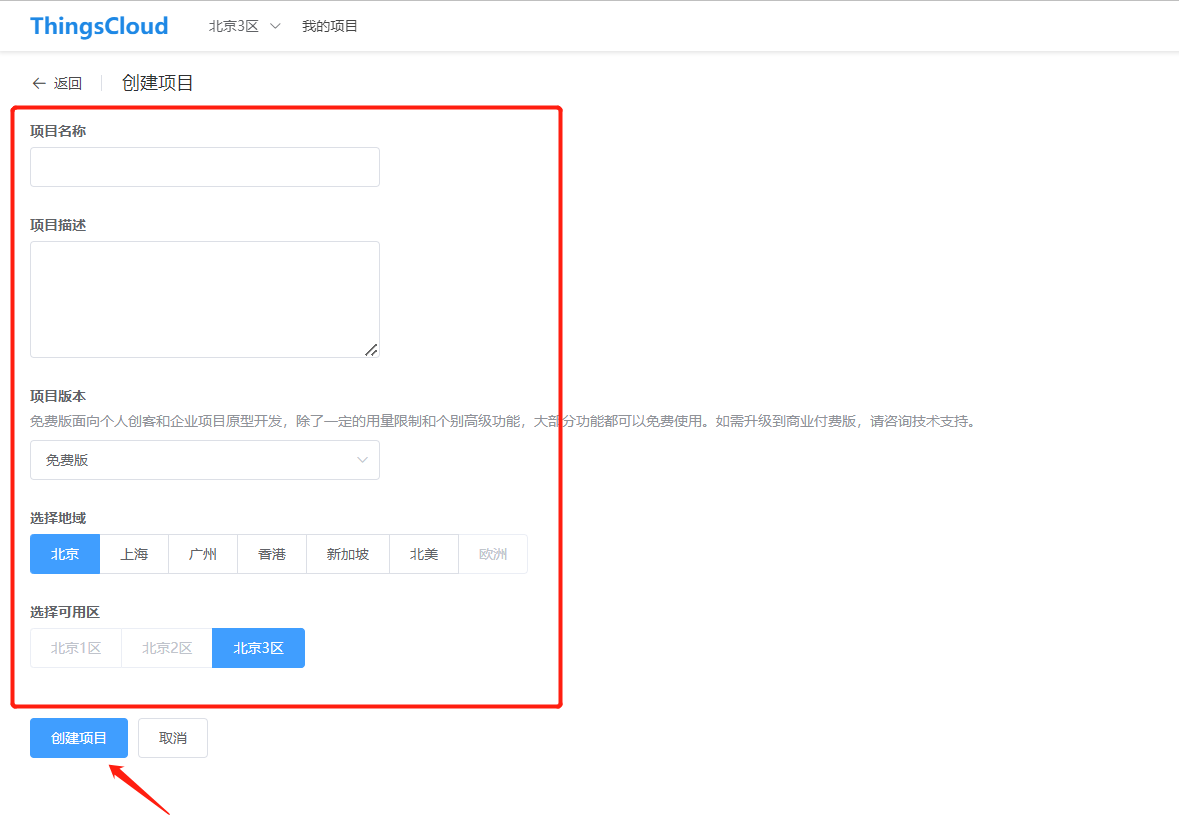This screenshot has height=831, width=1179.
Task: Select 北京 as the region
Action: pyautogui.click(x=65, y=554)
